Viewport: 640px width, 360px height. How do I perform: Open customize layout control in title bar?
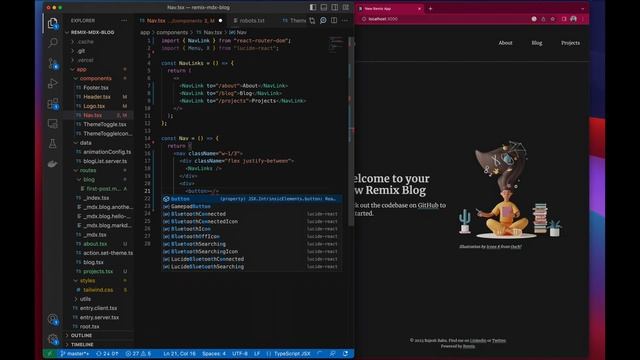point(346,7)
